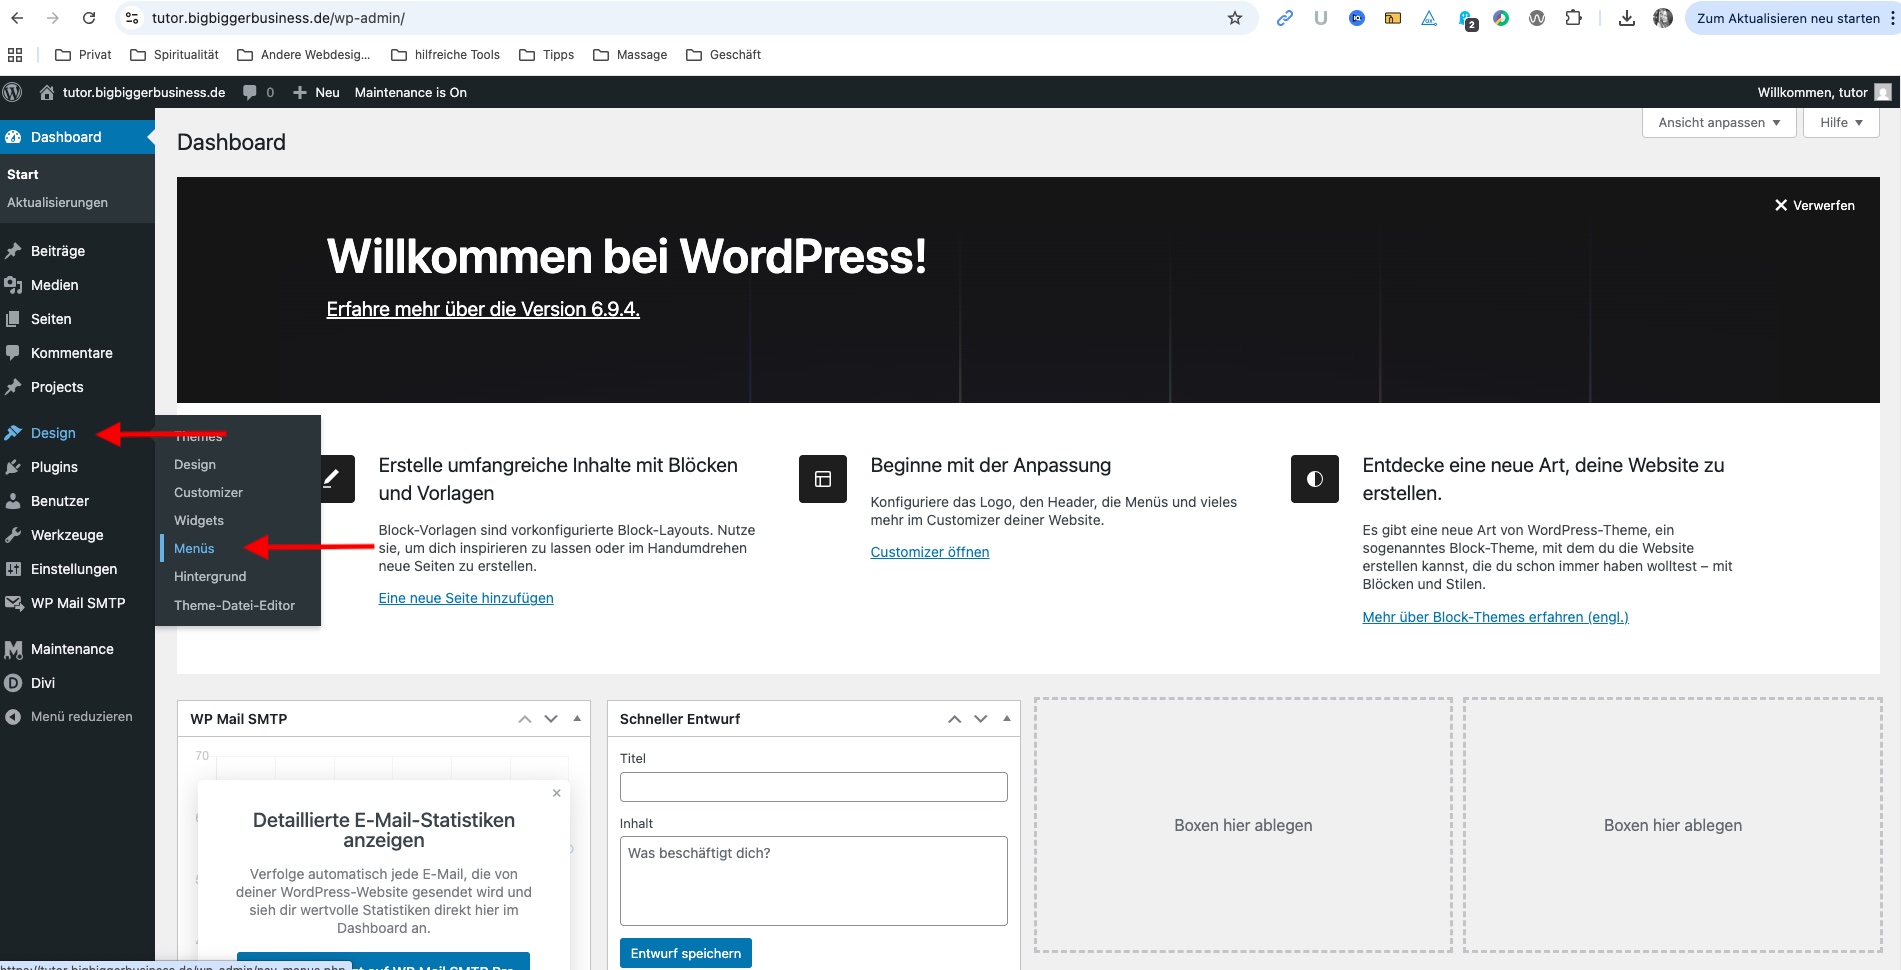This screenshot has height=970, width=1901.
Task: Click the ghost extension icon with badge 2
Action: (x=1466, y=19)
